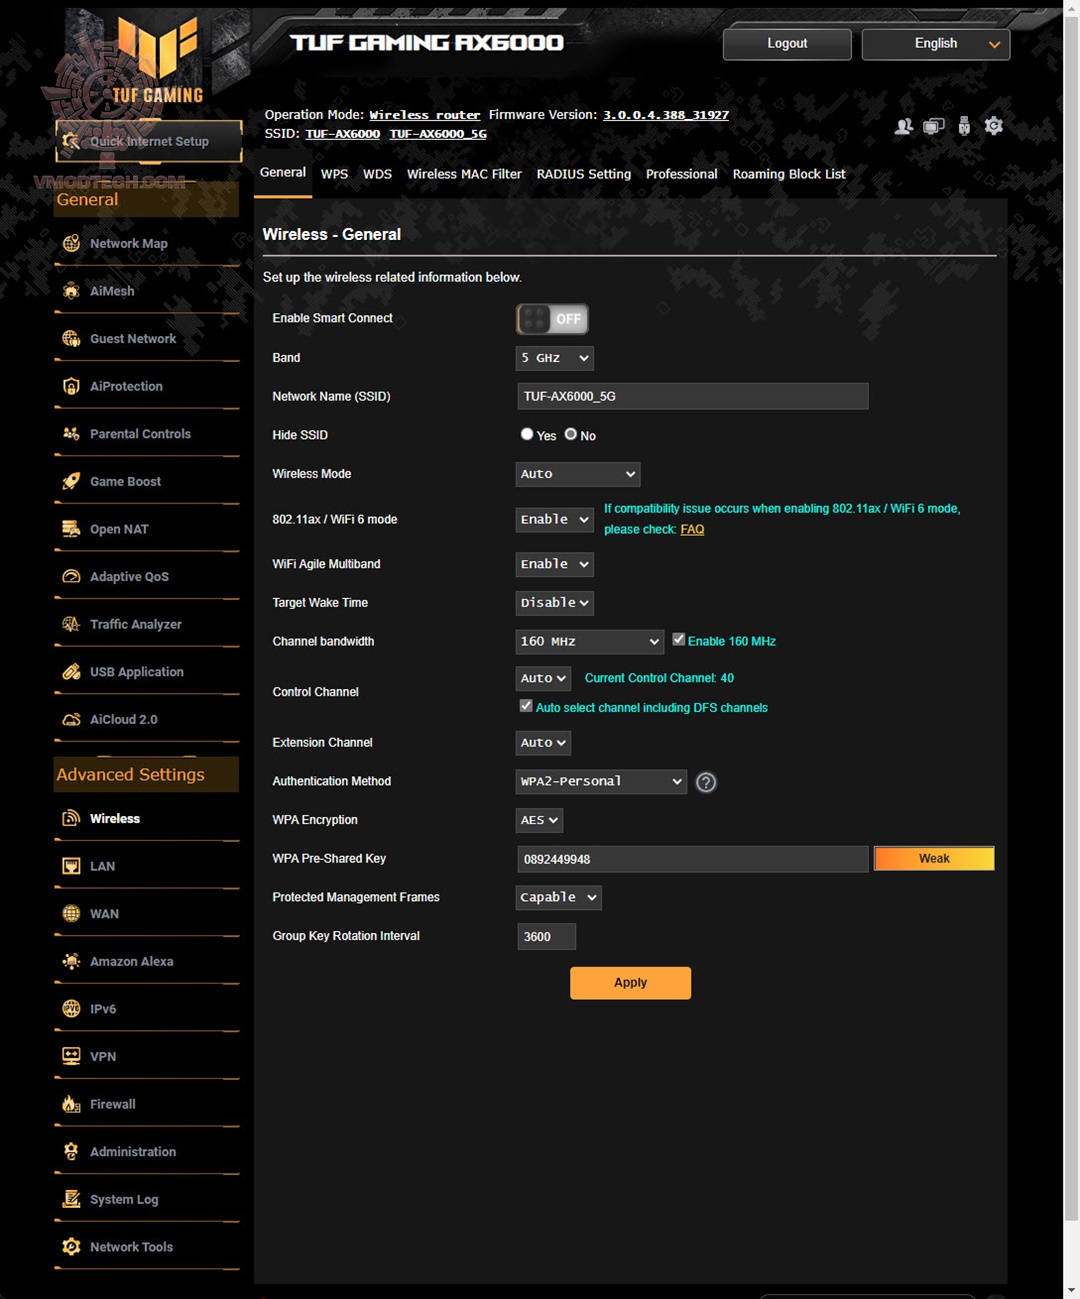
Task: Click the firmware version 3.0.0.4.388_31927 link
Action: tap(666, 115)
